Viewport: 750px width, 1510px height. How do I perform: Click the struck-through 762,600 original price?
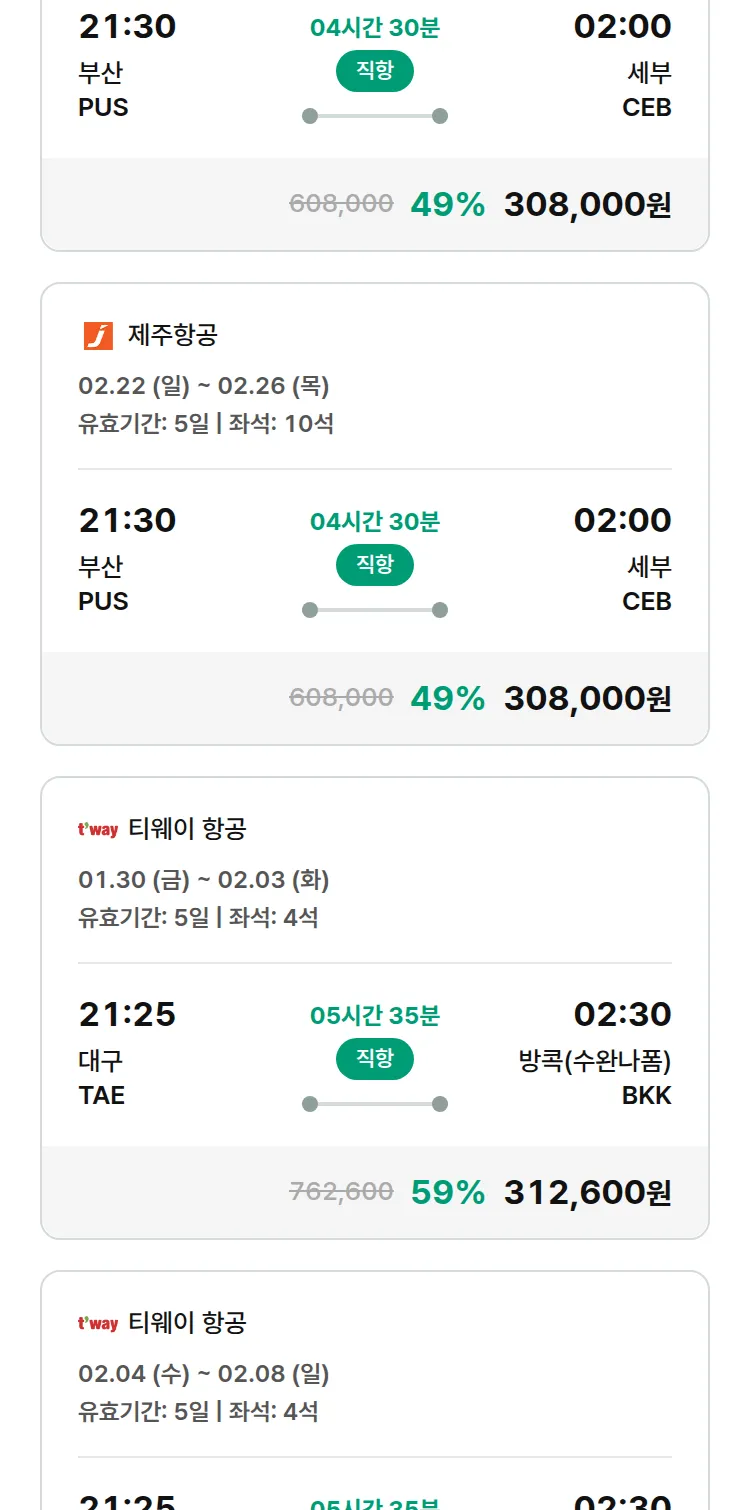(x=341, y=1191)
